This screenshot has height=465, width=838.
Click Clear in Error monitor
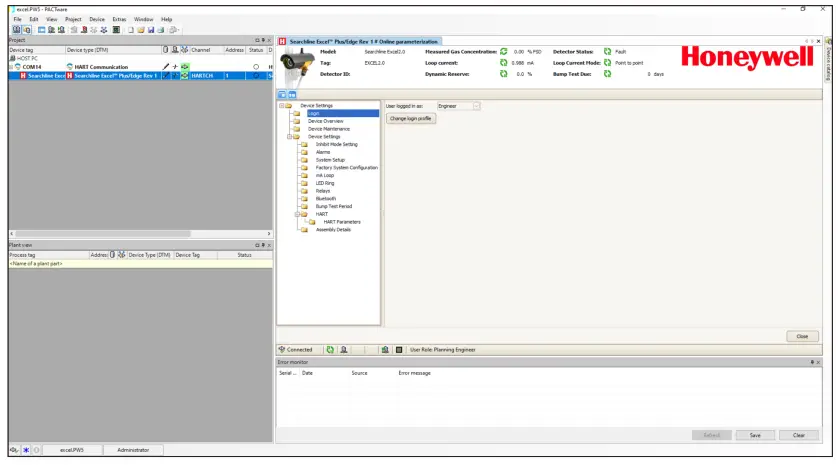coord(798,435)
